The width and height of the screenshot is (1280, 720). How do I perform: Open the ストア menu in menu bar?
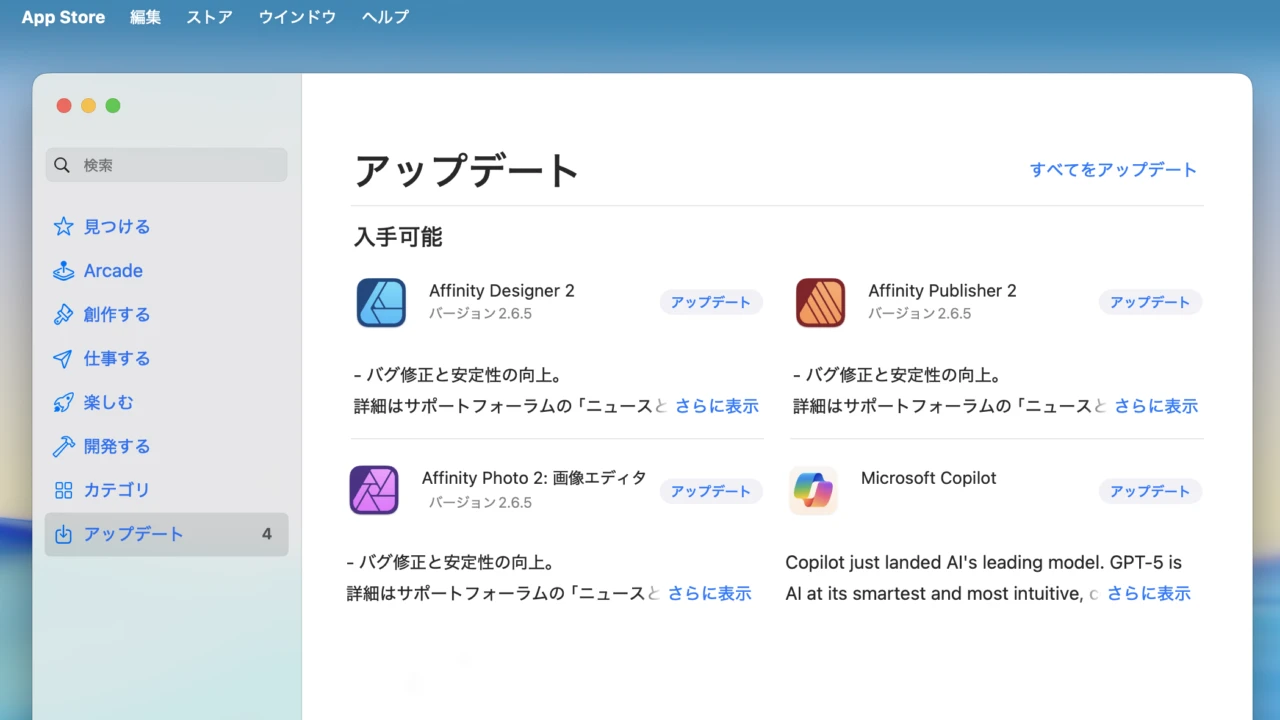[209, 17]
